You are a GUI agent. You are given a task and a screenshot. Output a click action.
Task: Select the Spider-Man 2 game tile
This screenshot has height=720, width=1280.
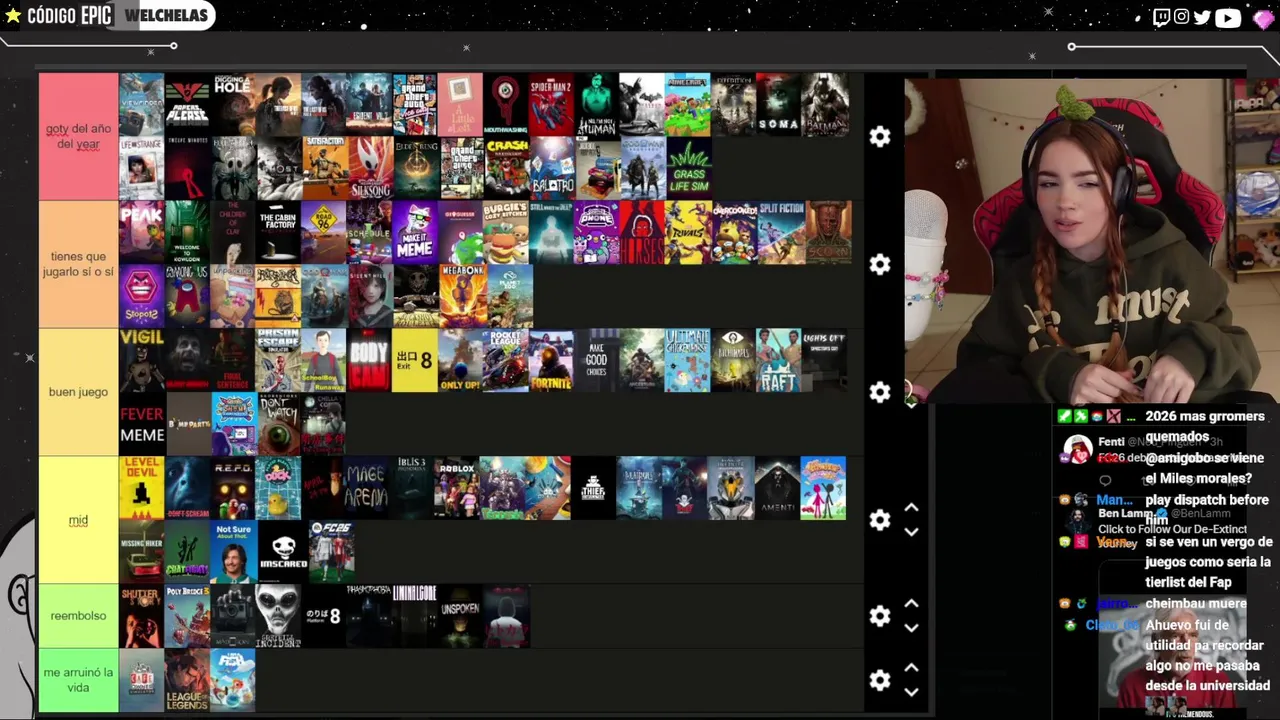[552, 104]
